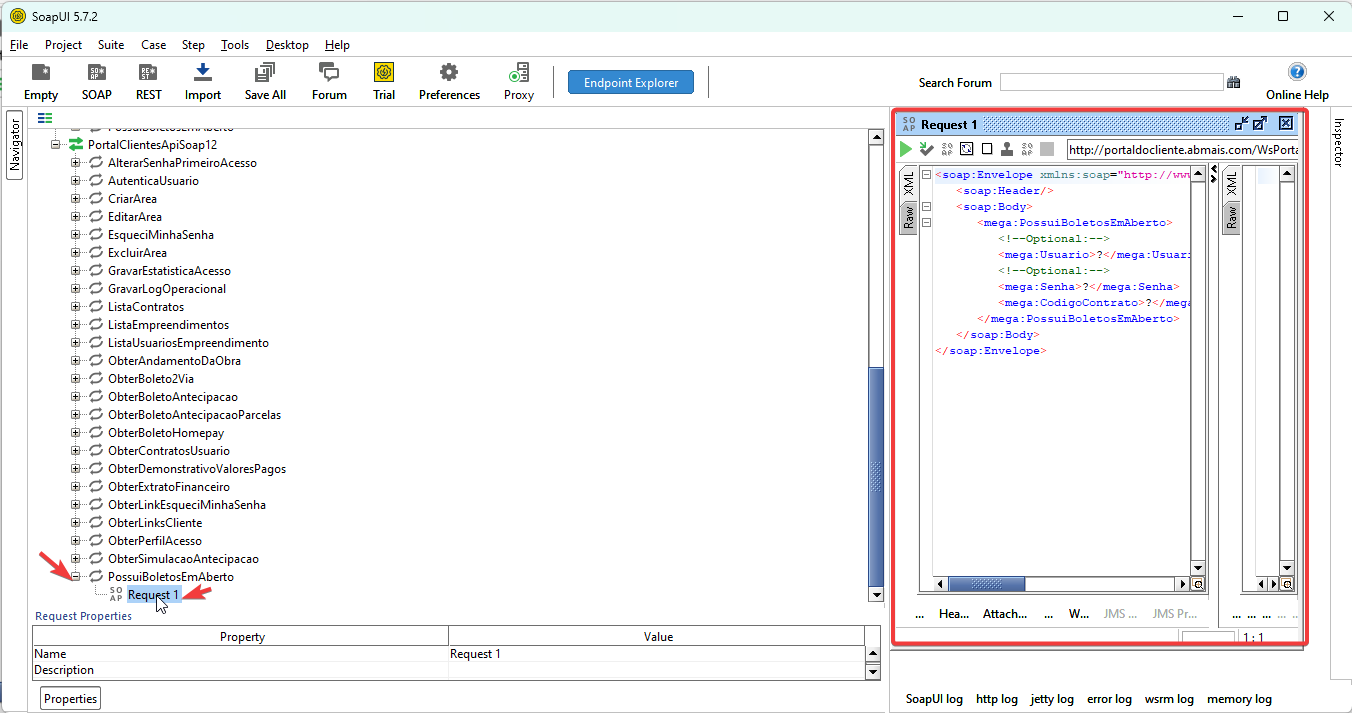Open Proxy settings toolbar icon
The height and width of the screenshot is (713, 1352).
click(x=519, y=73)
